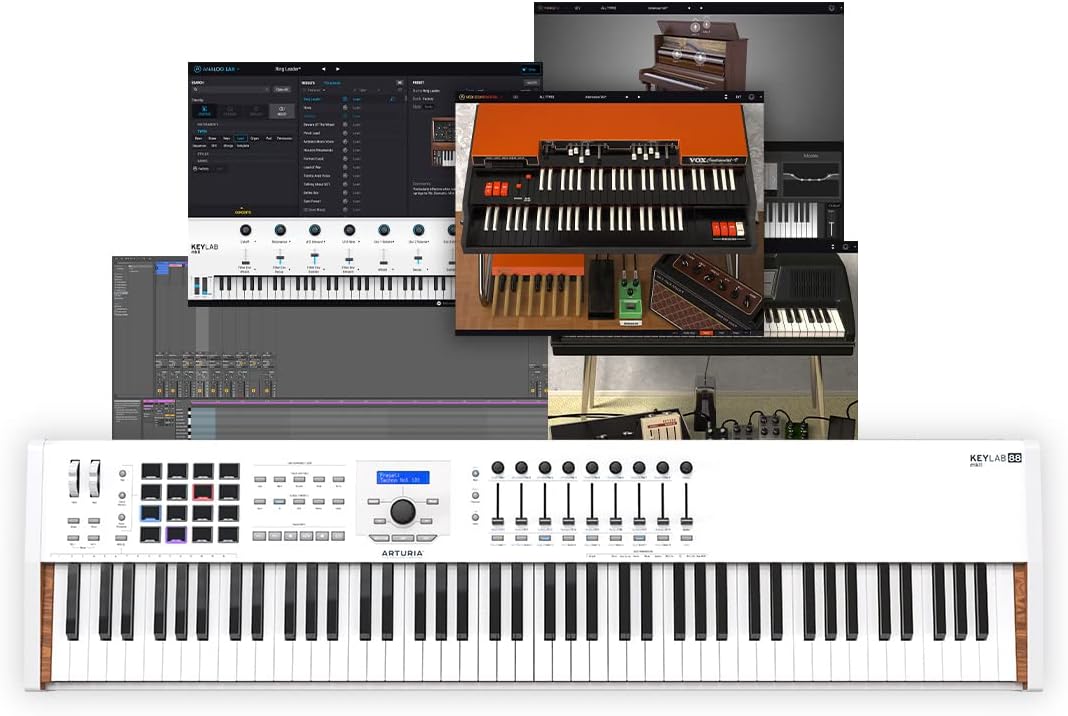Click the Analog Lab pitch bend strip
1068x716 pixels.
pos(197,285)
